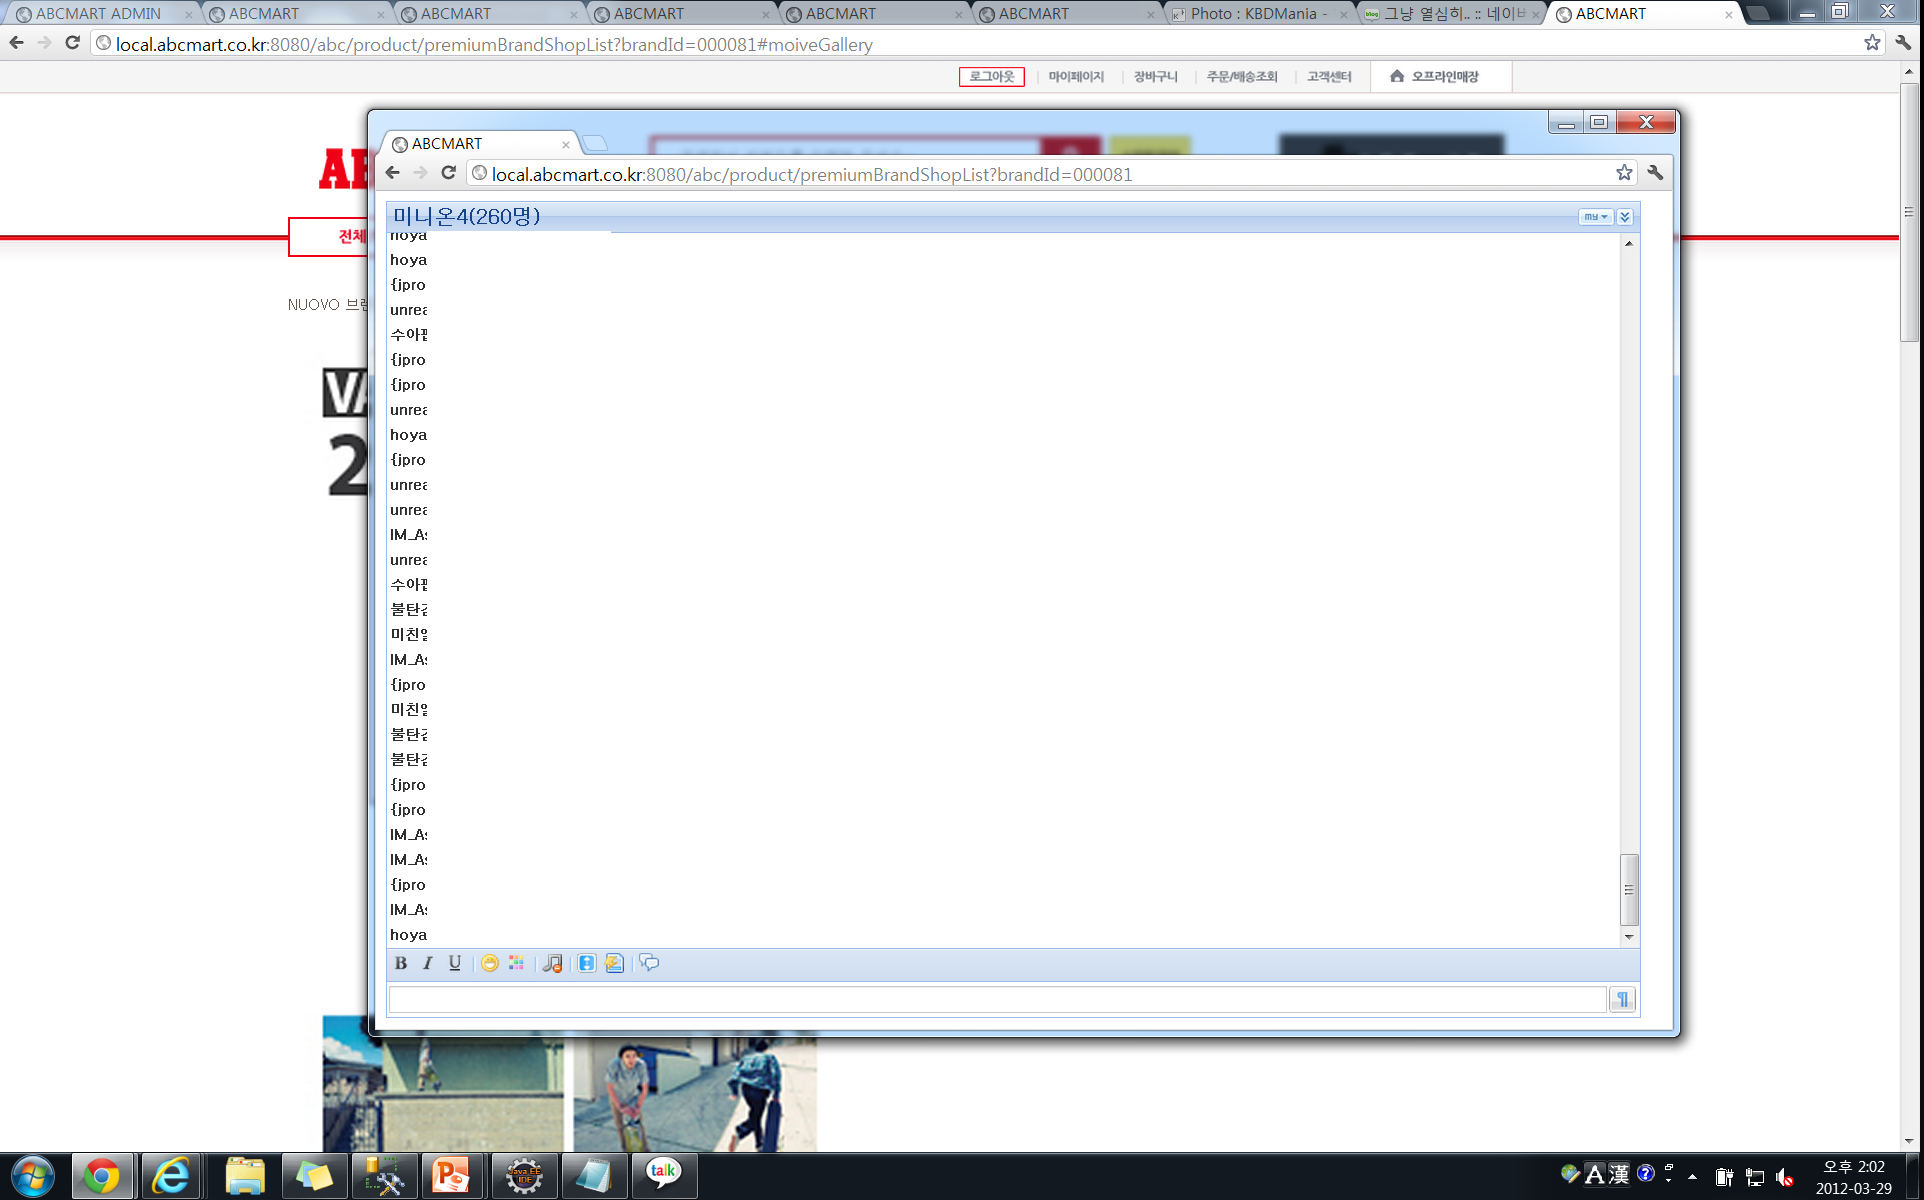
Task: Open the 오프라인매장 store link
Action: (x=1435, y=77)
